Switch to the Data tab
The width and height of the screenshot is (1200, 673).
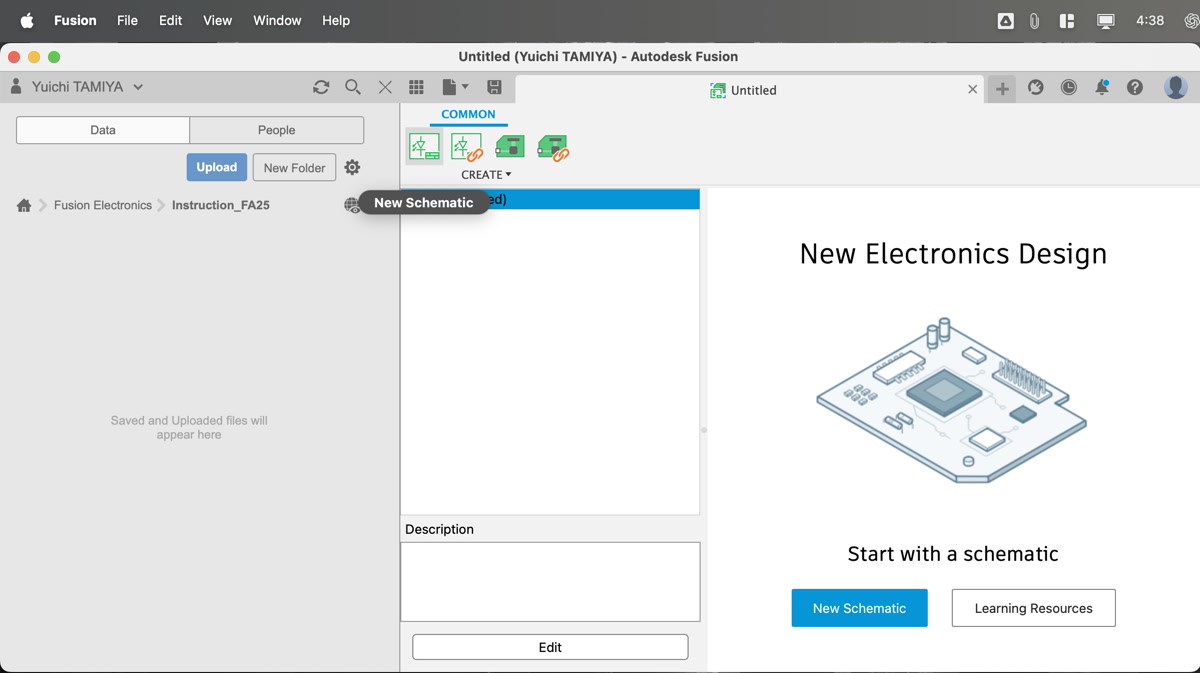[103, 130]
